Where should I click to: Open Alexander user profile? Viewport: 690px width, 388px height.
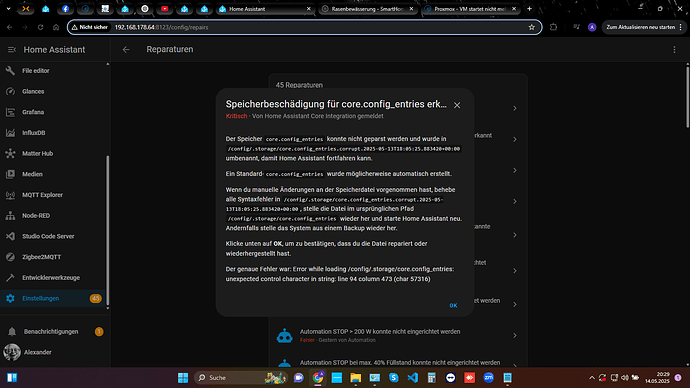point(53,352)
